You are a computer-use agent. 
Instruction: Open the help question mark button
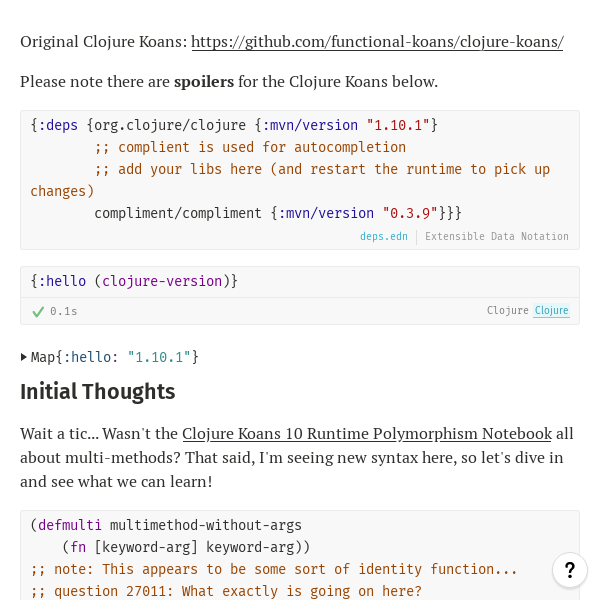click(570, 570)
